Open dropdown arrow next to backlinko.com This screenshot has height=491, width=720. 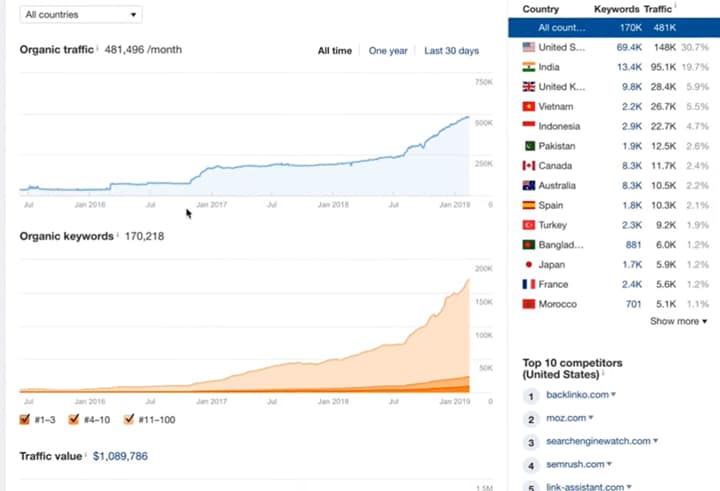point(613,395)
